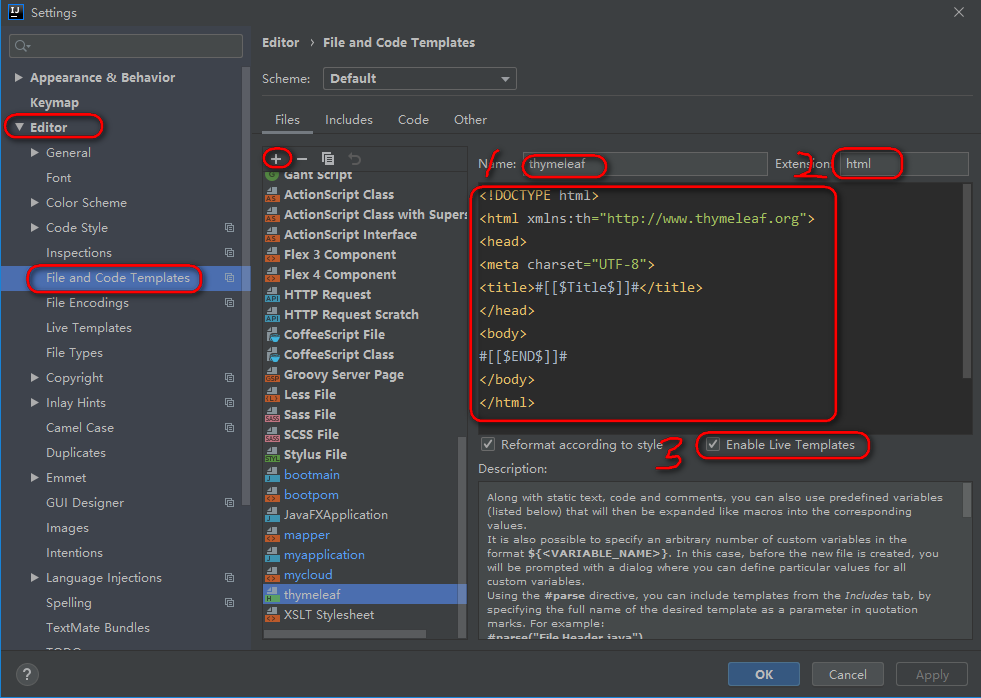Click the Cancel button
This screenshot has width=981, height=698.
tap(848, 674)
